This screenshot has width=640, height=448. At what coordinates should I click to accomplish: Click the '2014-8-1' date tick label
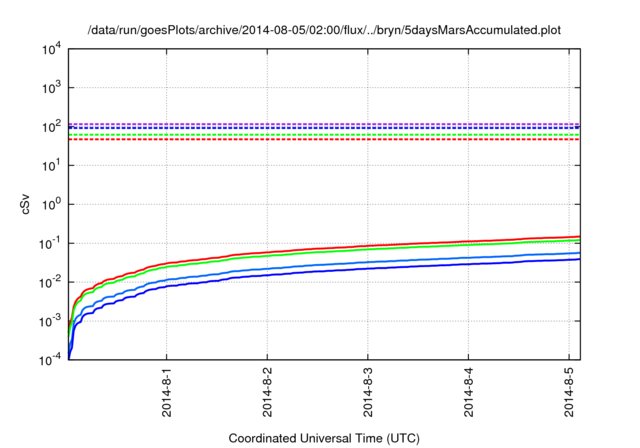[x=167, y=392]
